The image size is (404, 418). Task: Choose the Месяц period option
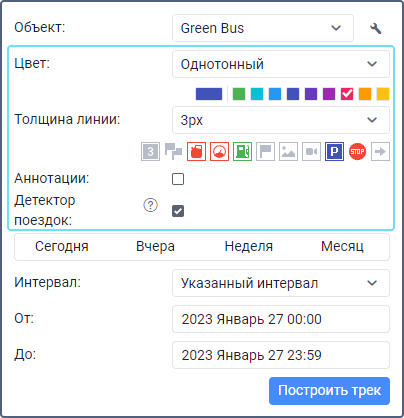[342, 247]
